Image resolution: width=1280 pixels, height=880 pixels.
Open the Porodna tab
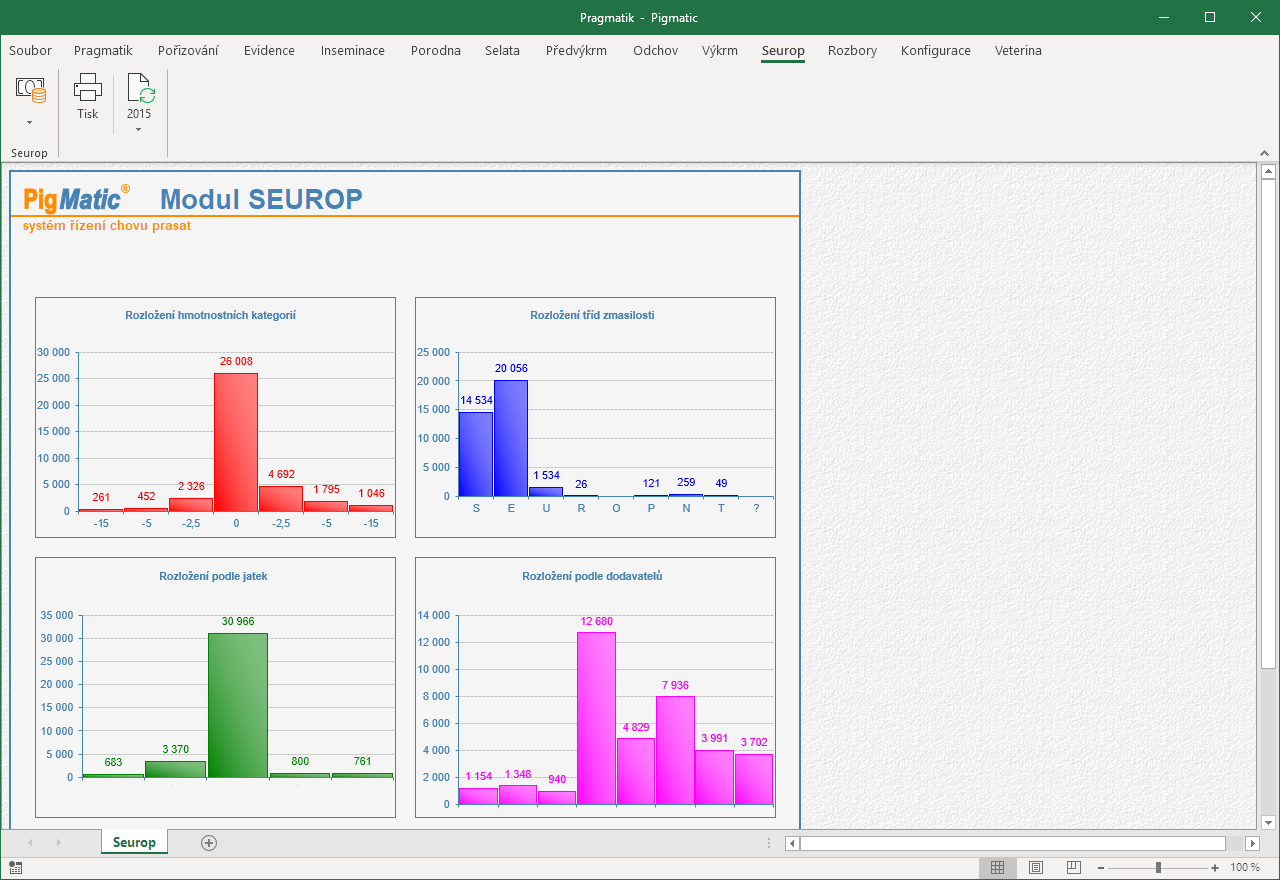pos(436,51)
